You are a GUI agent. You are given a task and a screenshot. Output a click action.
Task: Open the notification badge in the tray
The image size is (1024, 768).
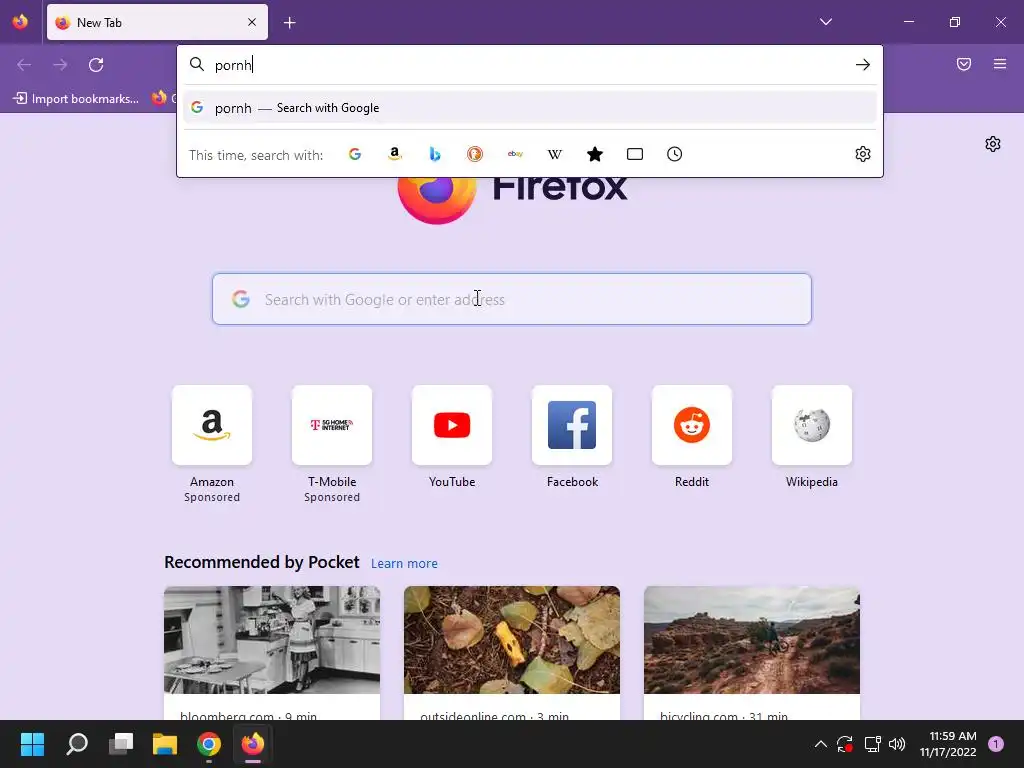coord(996,744)
